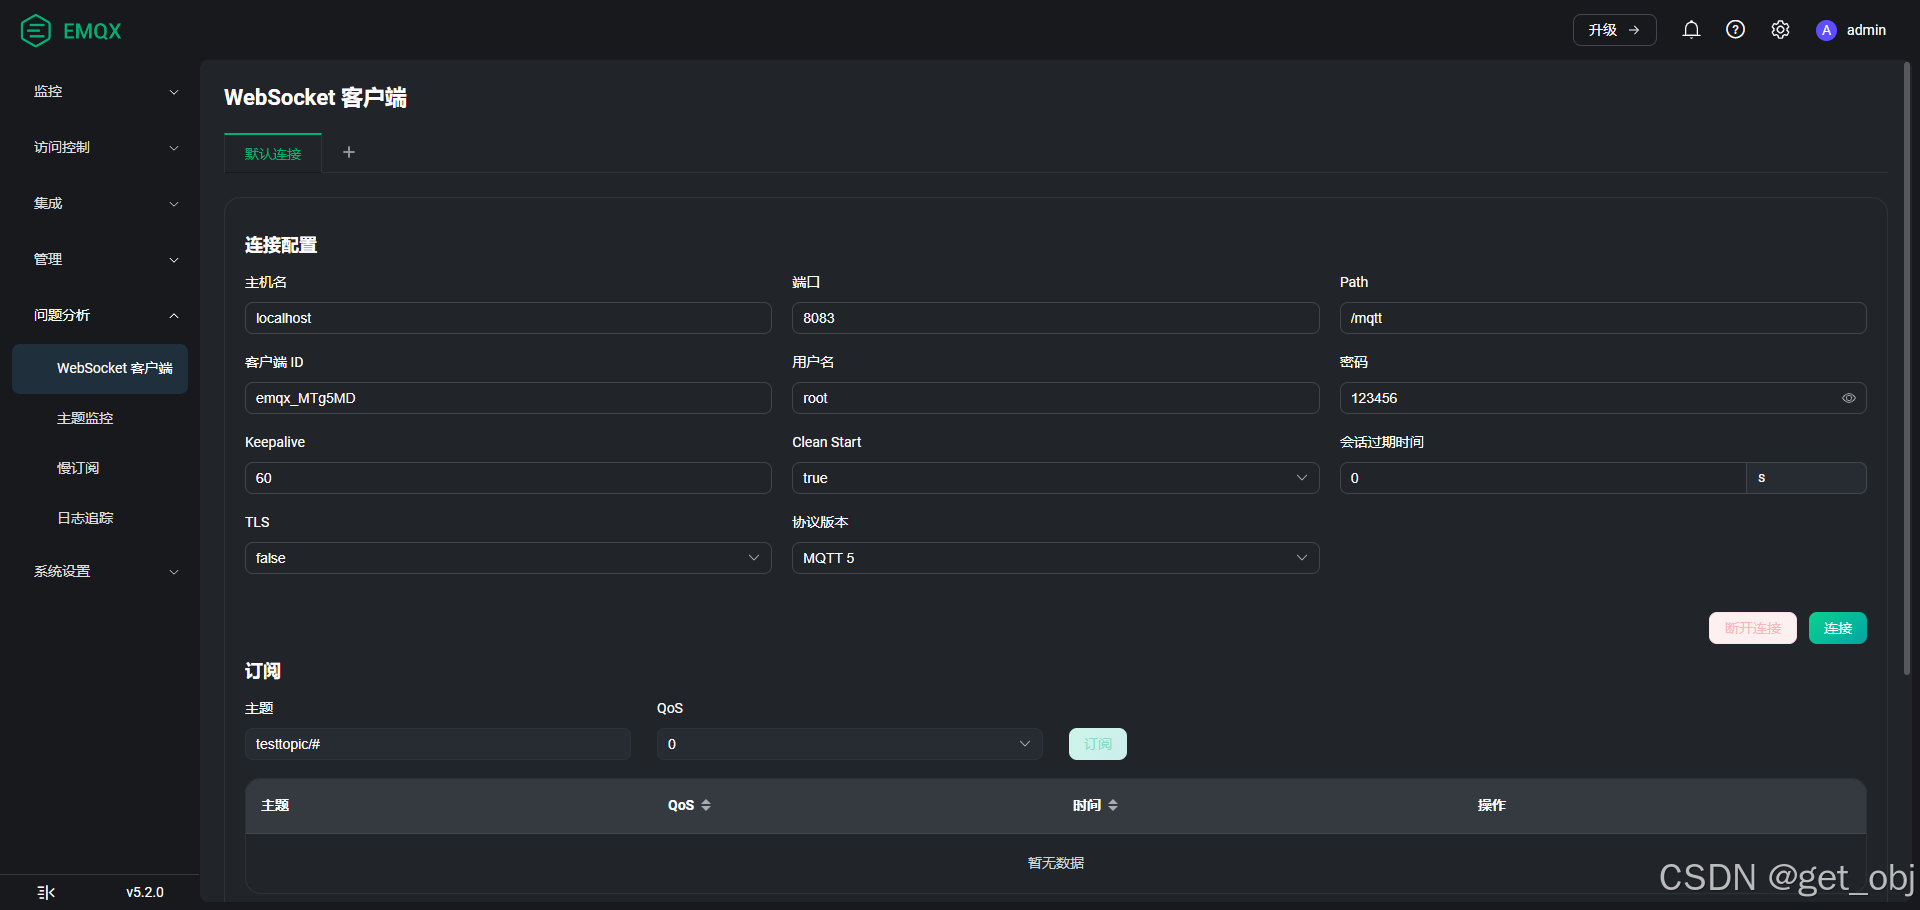This screenshot has height=910, width=1920.
Task: Open the TLS dropdown showing false
Action: 508,558
